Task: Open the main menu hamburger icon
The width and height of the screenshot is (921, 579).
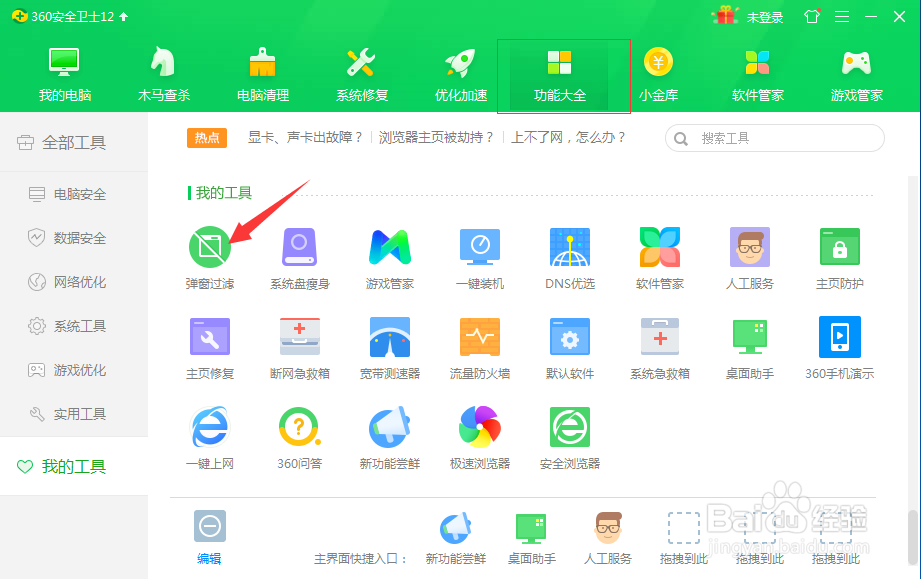Action: coord(842,16)
